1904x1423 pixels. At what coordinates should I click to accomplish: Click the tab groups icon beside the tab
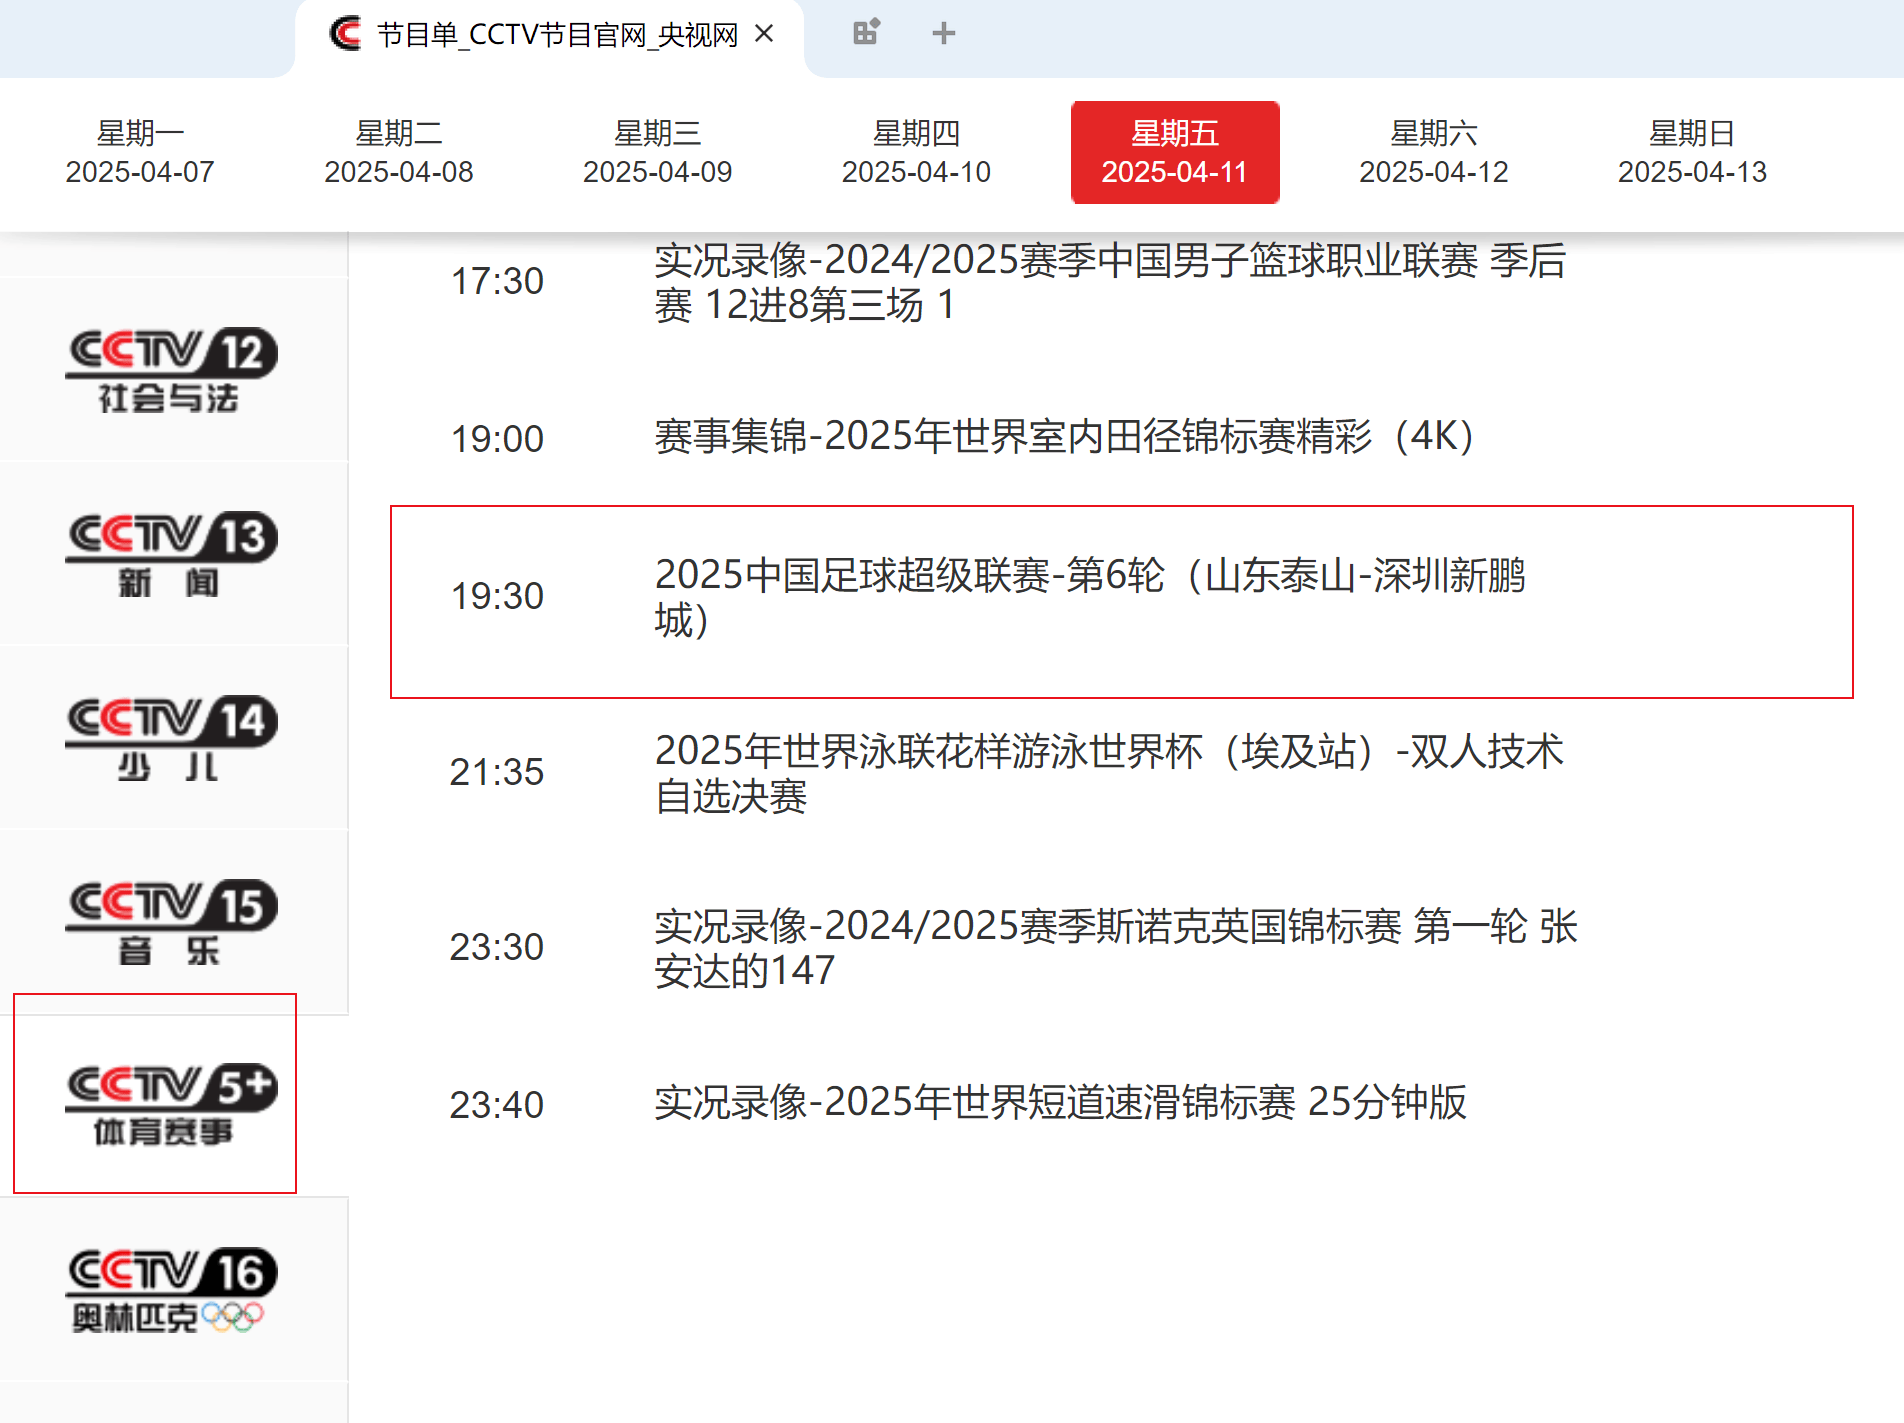pyautogui.click(x=866, y=33)
